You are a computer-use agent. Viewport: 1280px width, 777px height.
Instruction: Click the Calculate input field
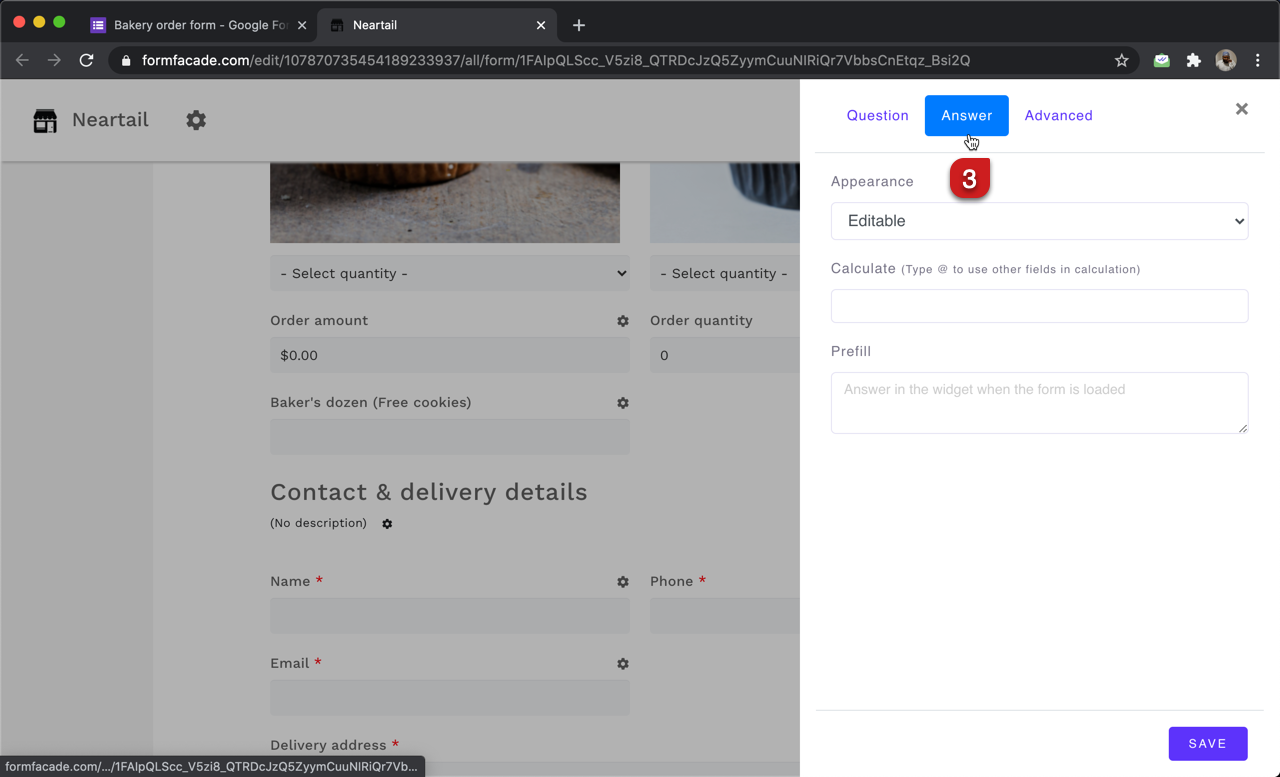[1039, 306]
